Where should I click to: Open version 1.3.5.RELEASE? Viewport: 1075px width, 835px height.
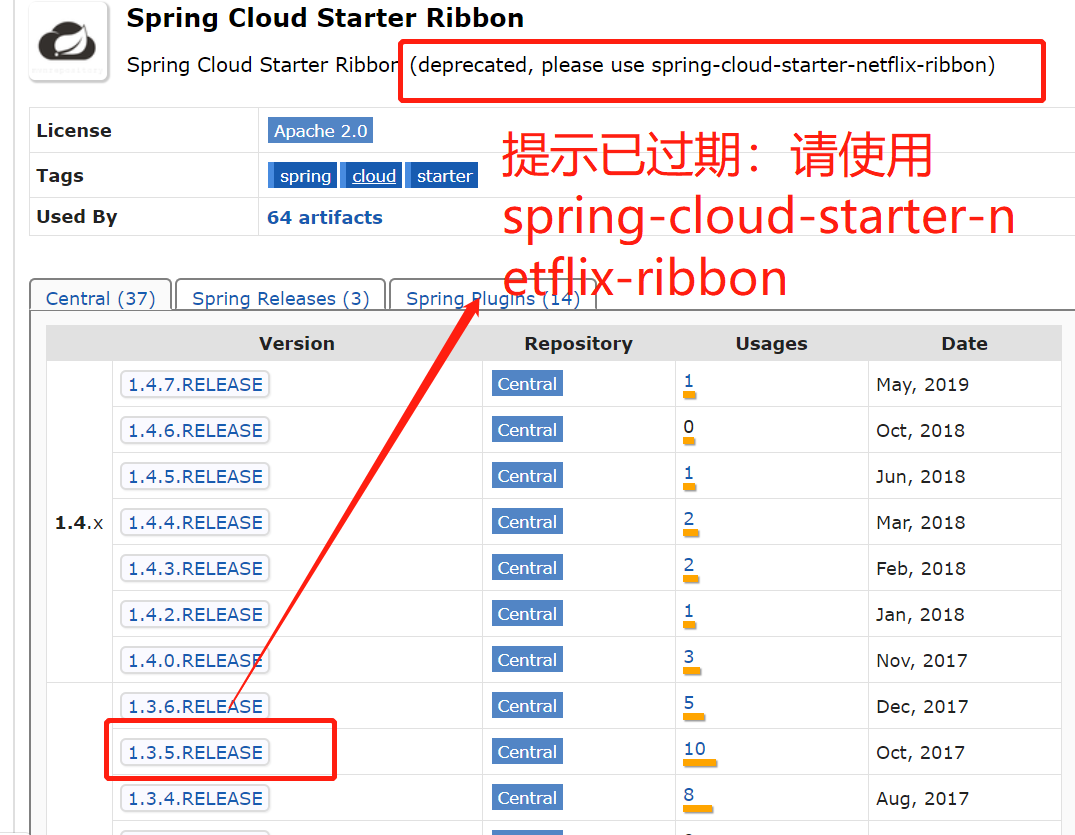point(195,751)
